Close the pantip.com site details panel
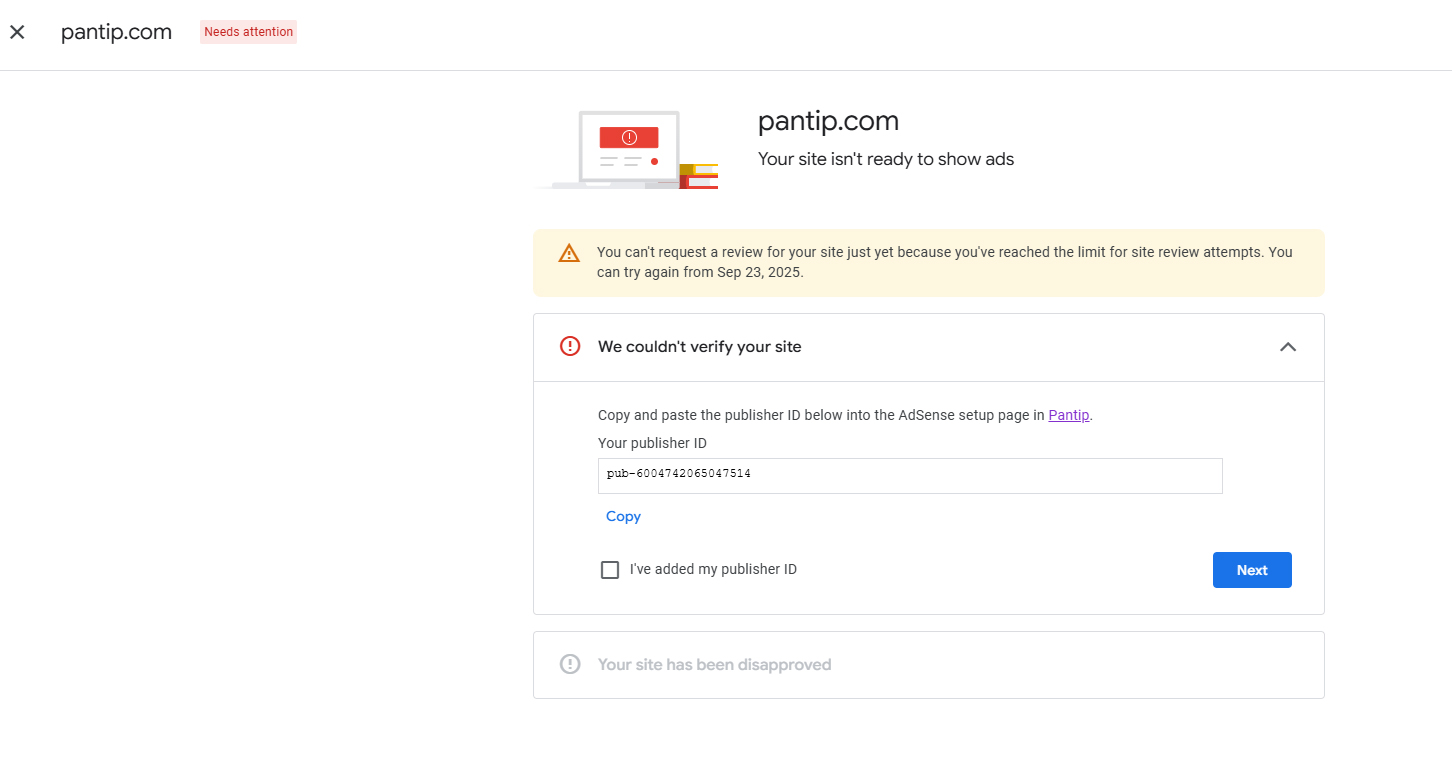 (17, 32)
